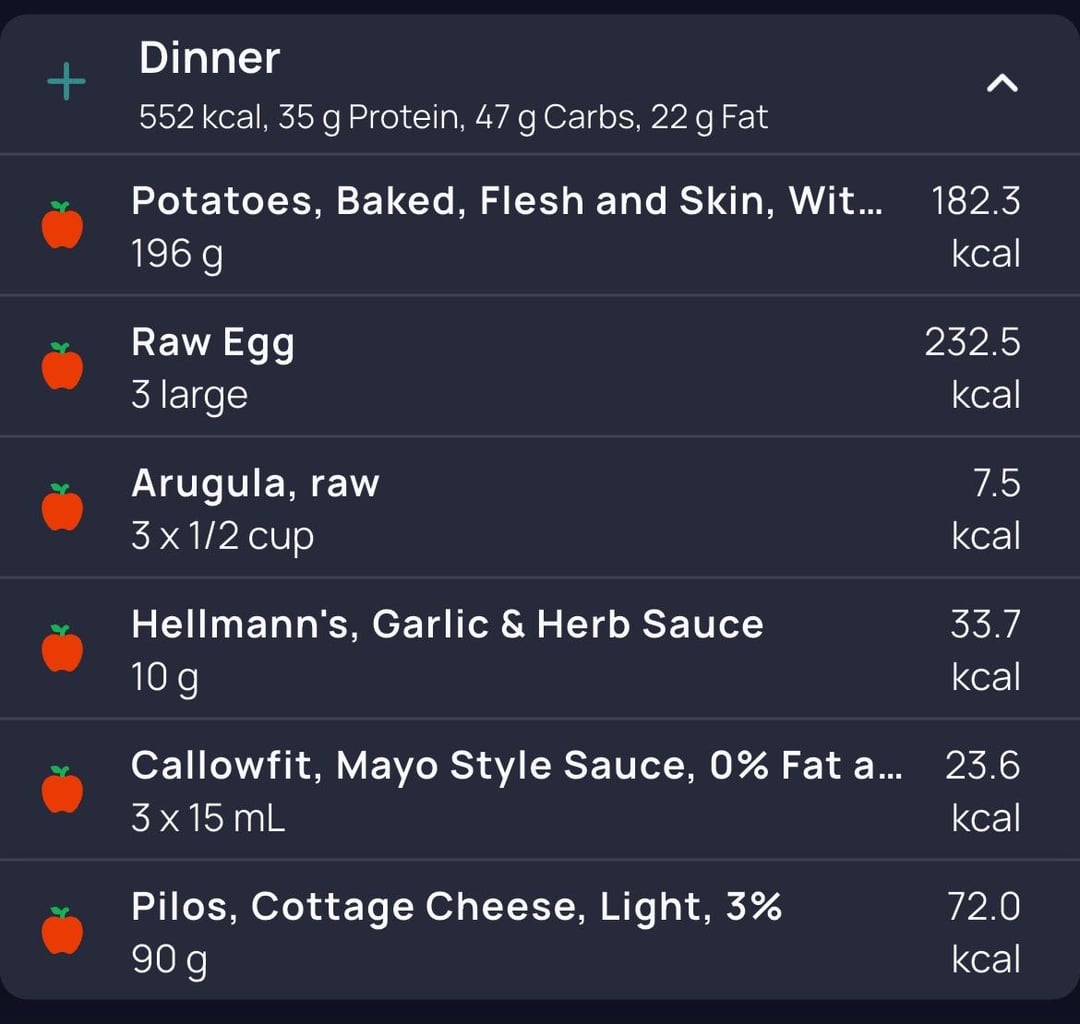The image size is (1080, 1024).
Task: Select the 232.5 kcal value for Raw Egg
Action: (973, 368)
